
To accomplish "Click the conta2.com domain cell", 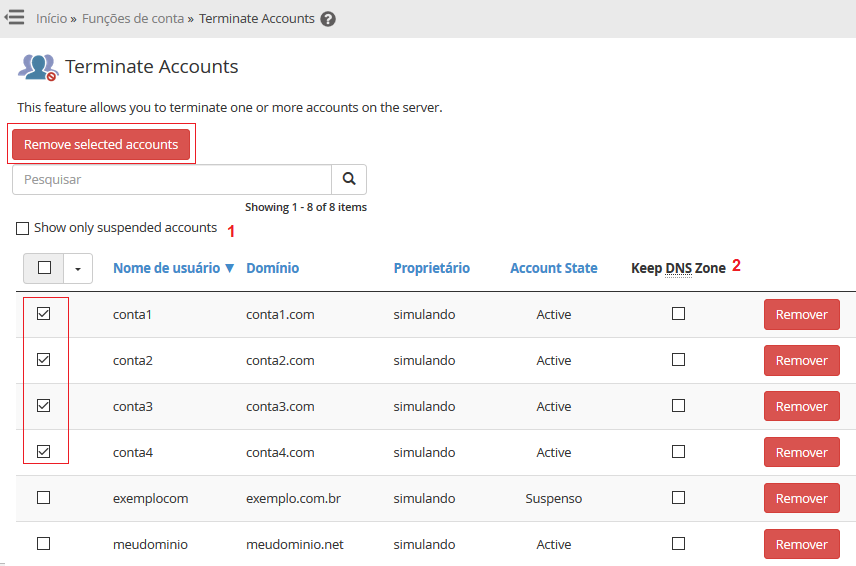I will coord(280,361).
